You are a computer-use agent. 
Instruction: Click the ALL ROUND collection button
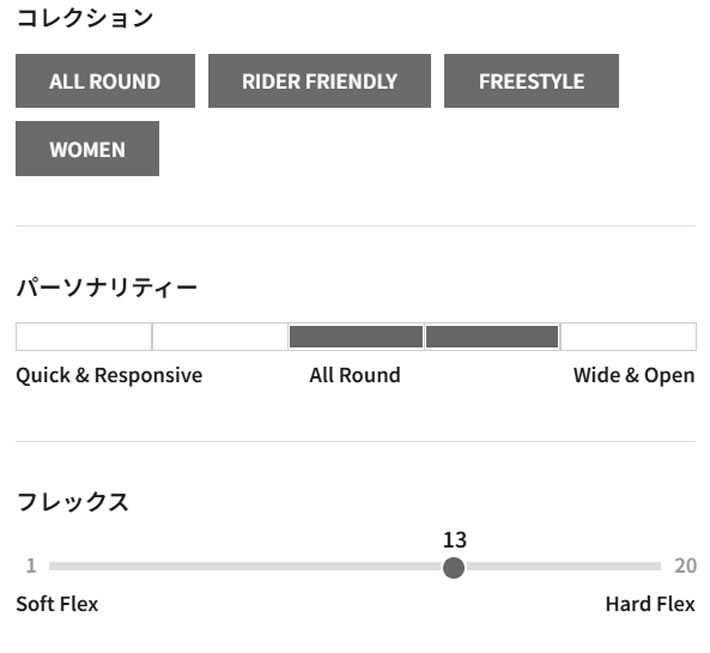coord(105,81)
